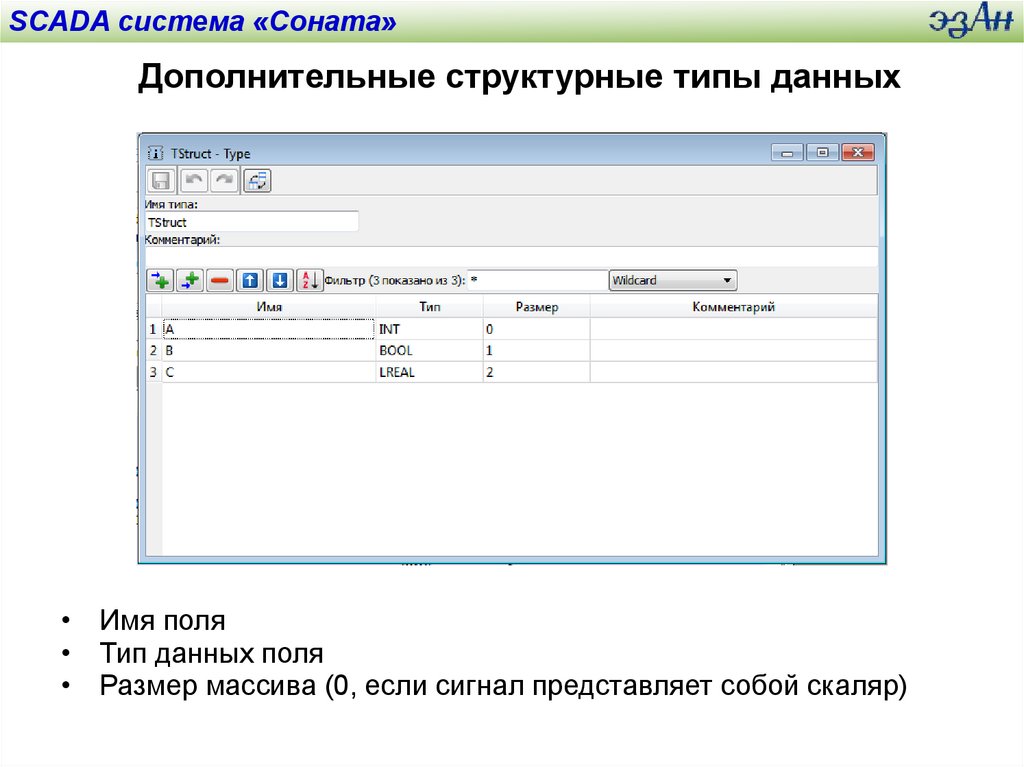
Task: Maximize the TStruct - Type window
Action: 822,153
